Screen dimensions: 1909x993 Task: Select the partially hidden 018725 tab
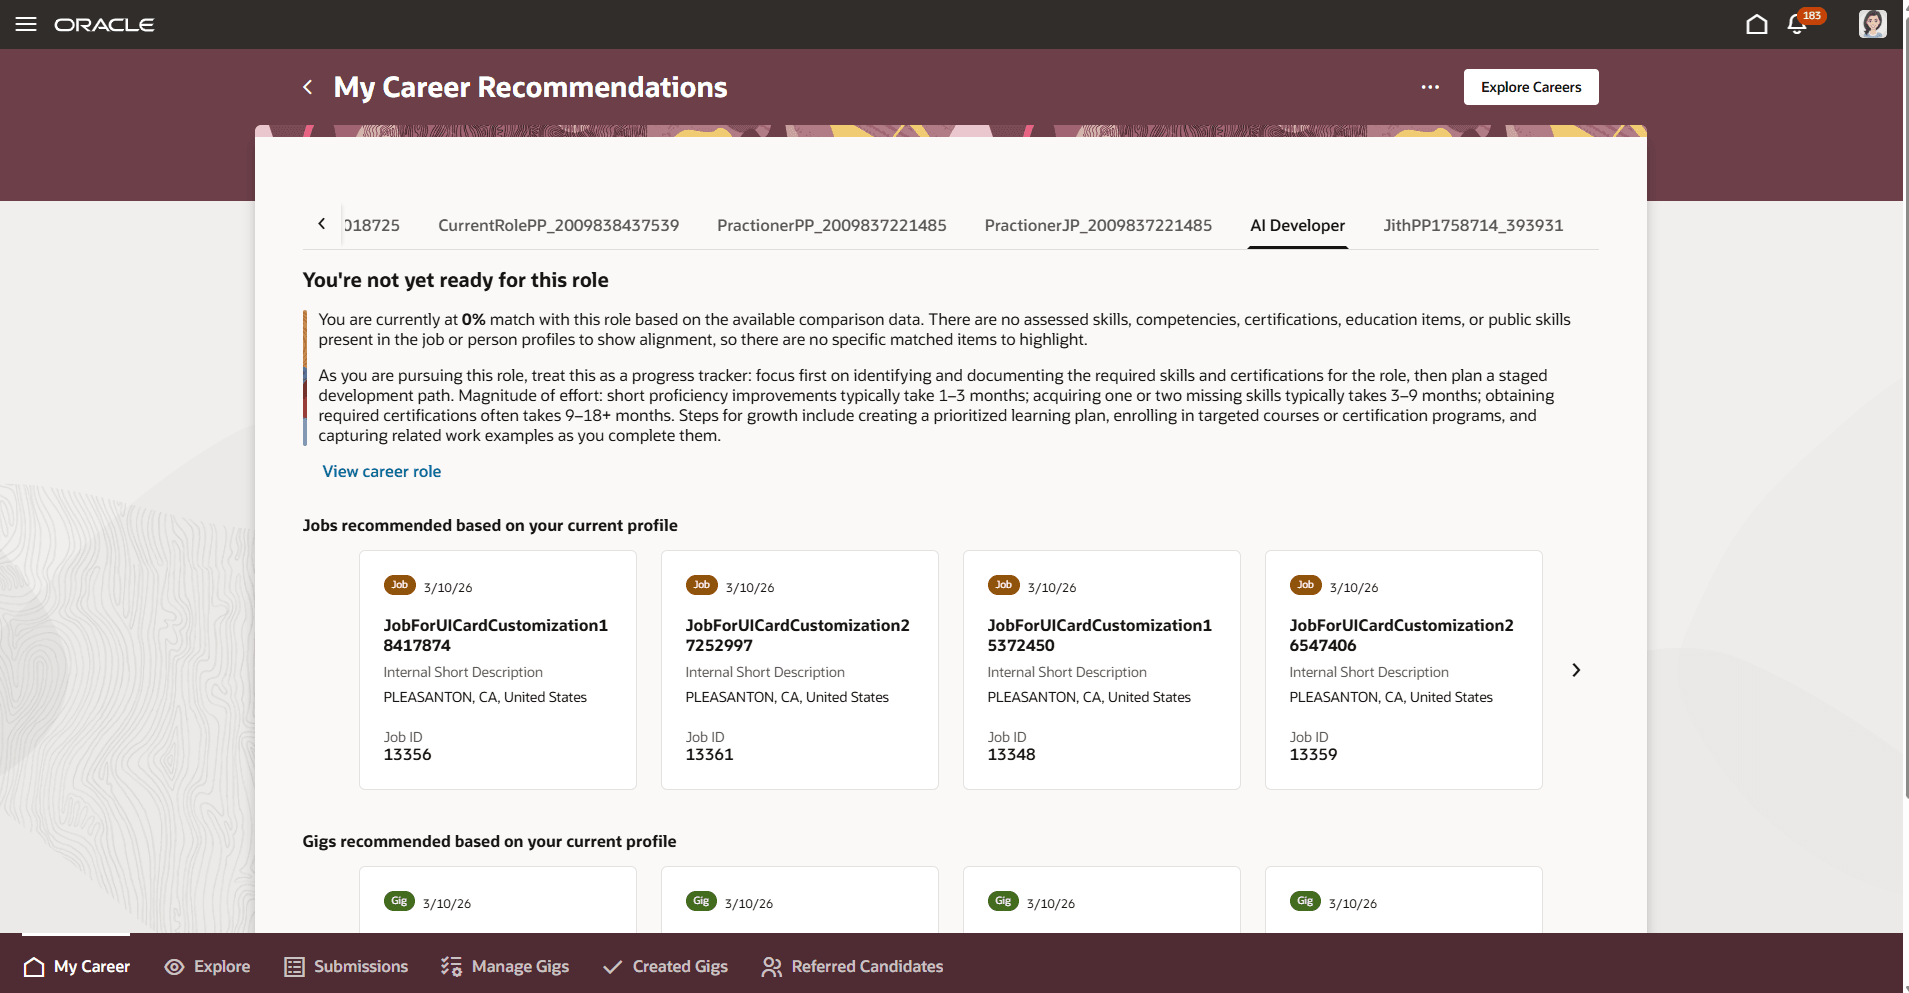pyautogui.click(x=372, y=226)
